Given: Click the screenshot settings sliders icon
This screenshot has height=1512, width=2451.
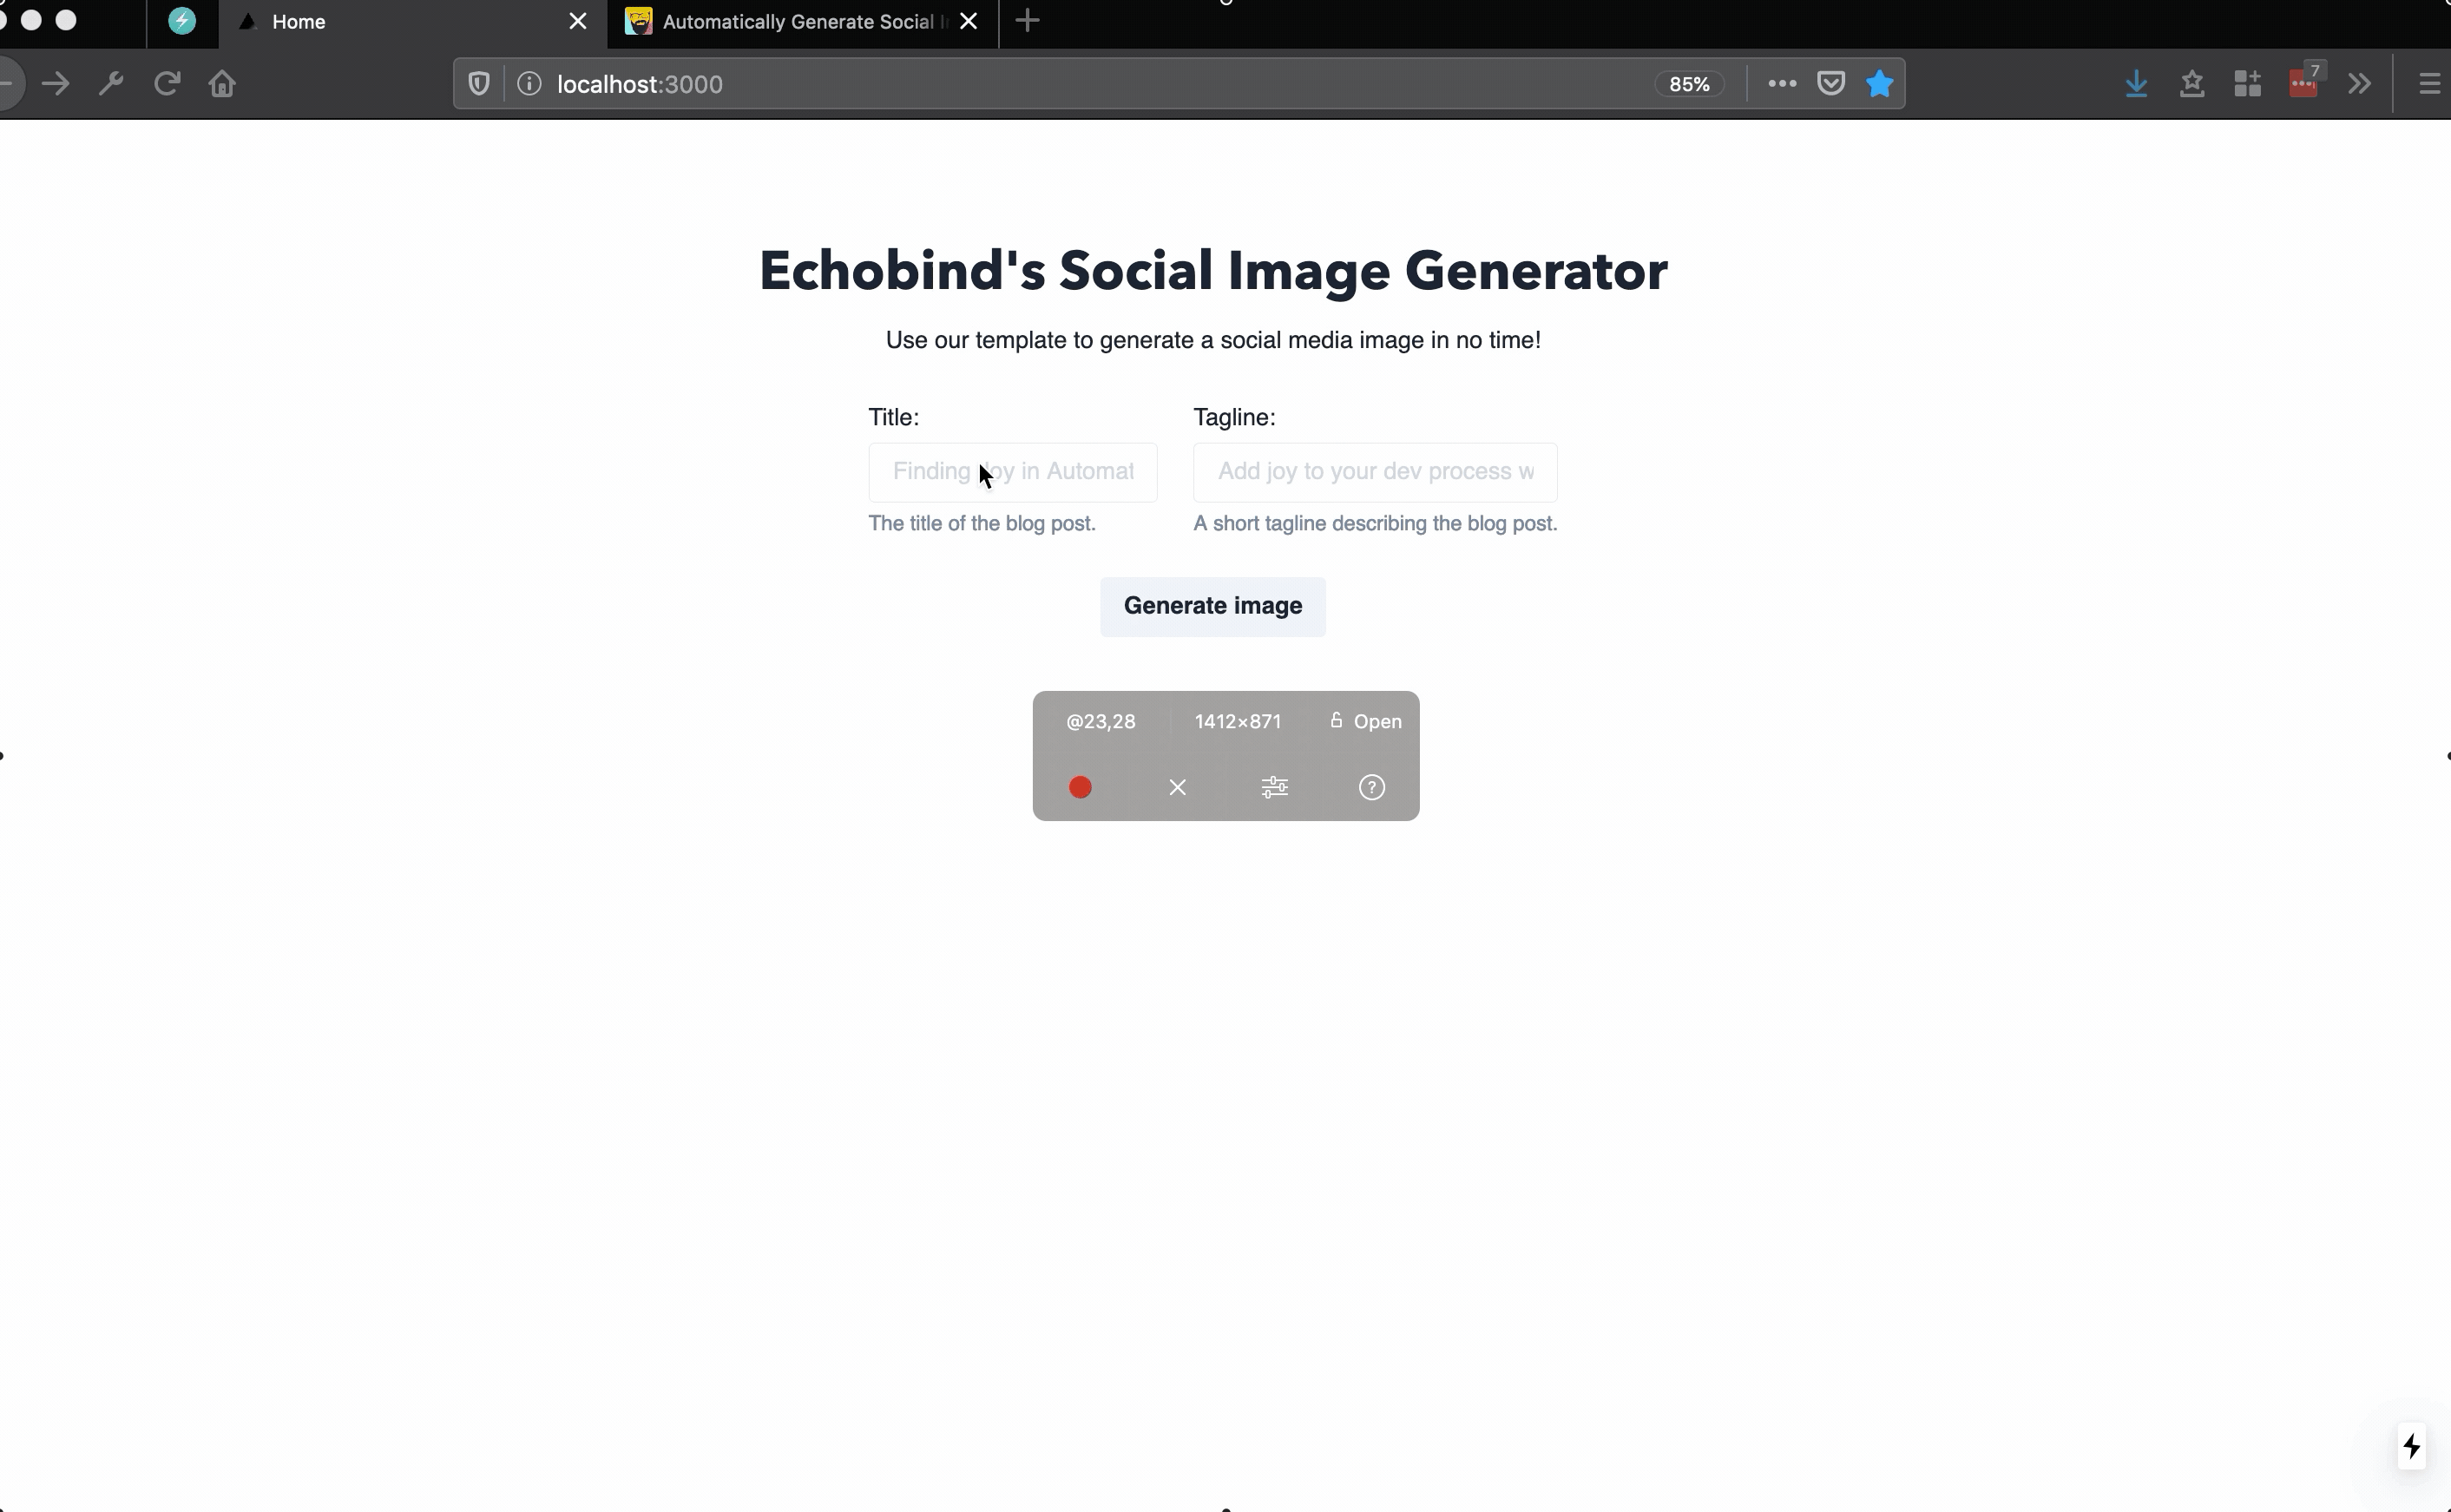Looking at the screenshot, I should [1274, 786].
